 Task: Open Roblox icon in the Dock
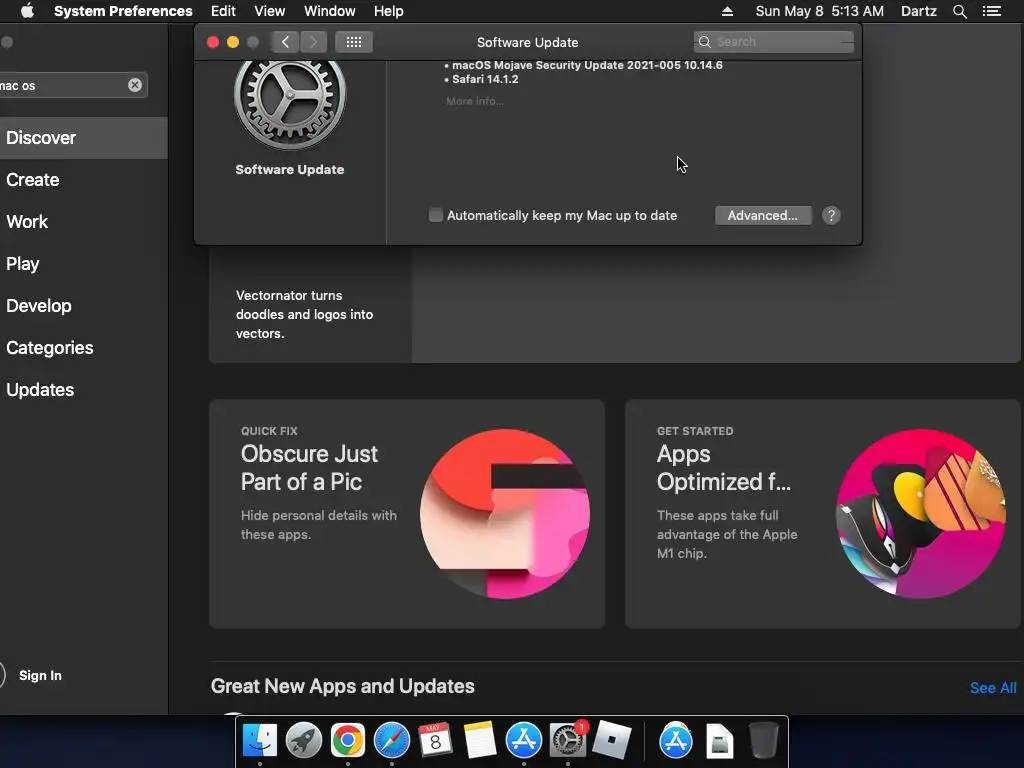(x=611, y=740)
